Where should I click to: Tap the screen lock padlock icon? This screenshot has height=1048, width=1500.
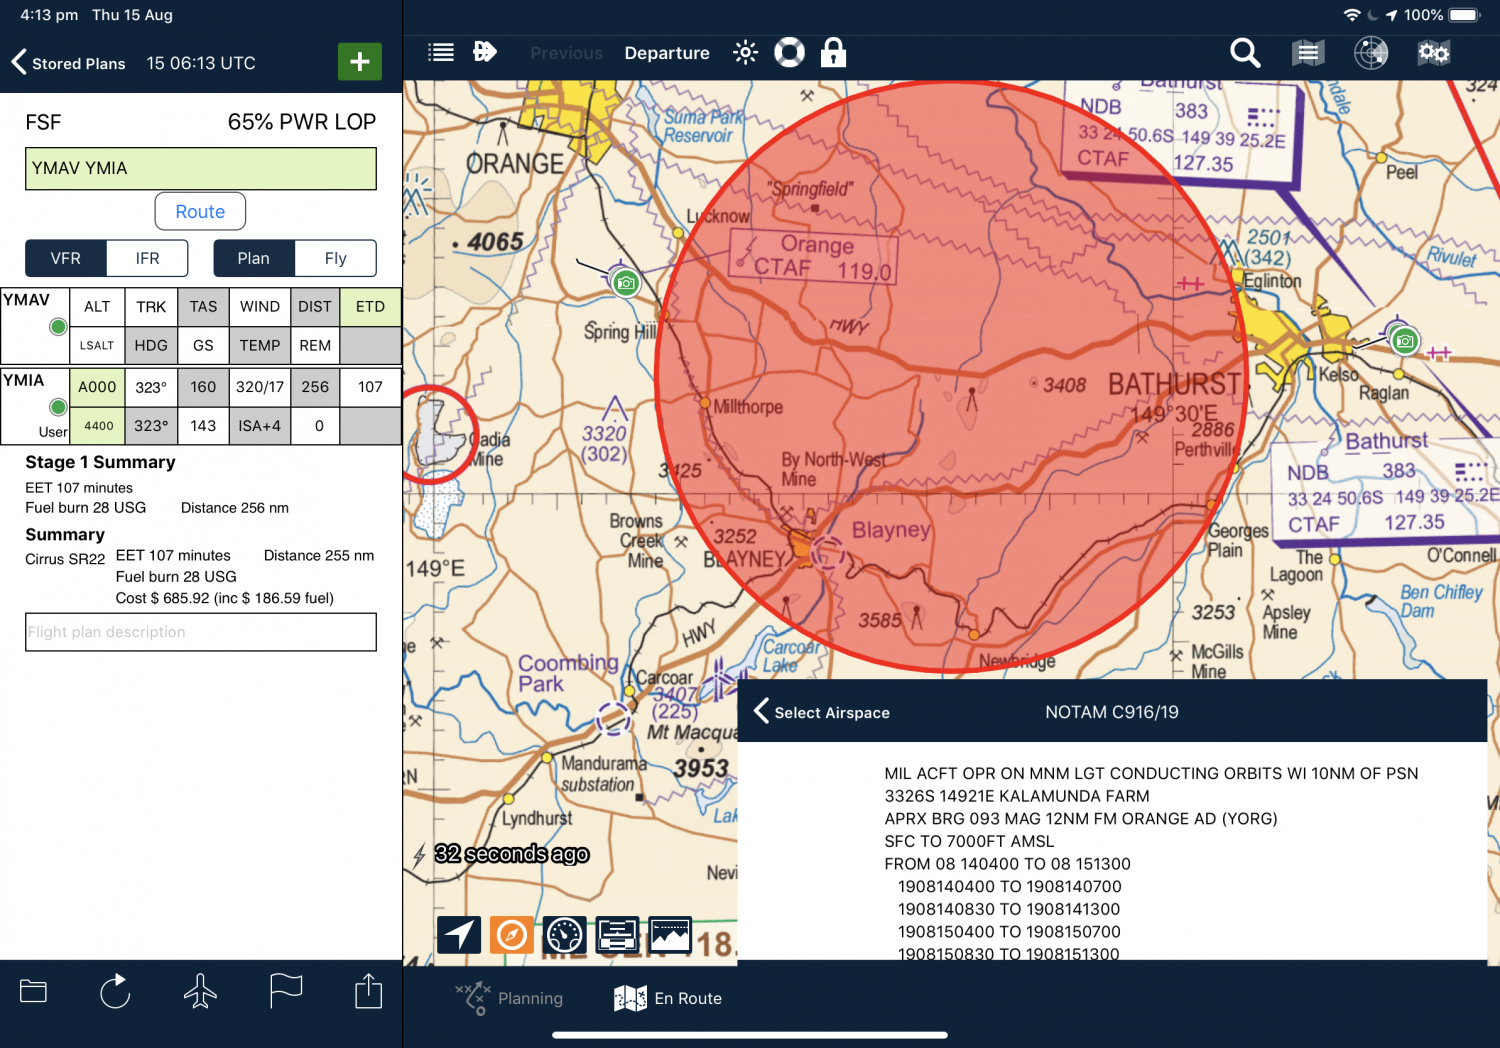point(833,52)
